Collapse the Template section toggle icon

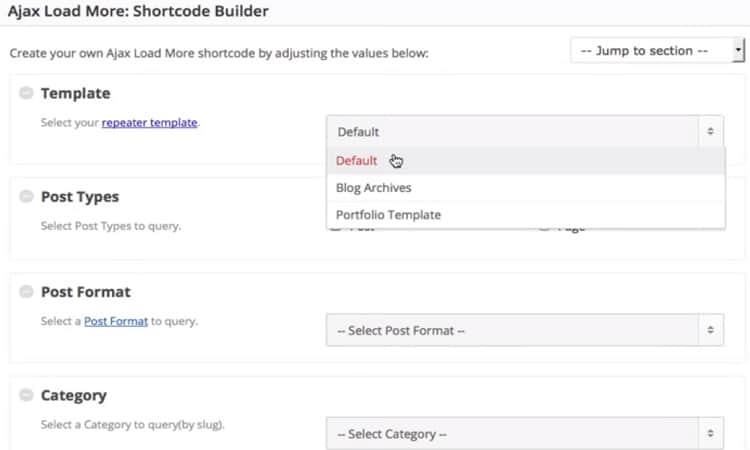point(26,93)
